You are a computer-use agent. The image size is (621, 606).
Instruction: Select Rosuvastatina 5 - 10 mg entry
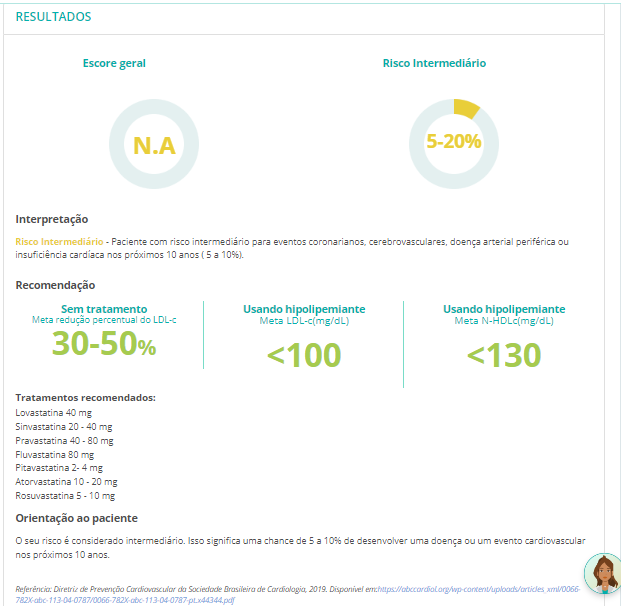(65, 495)
